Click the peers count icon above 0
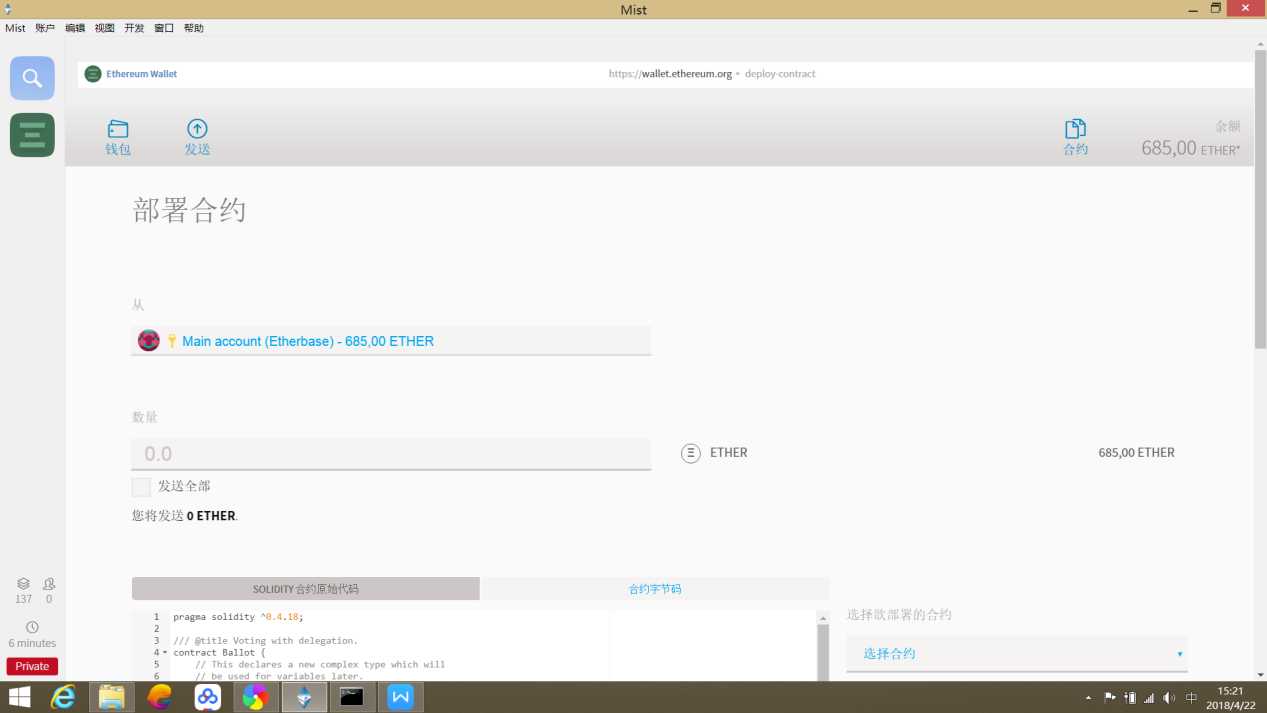Screen dimensions: 1267x713 49,583
